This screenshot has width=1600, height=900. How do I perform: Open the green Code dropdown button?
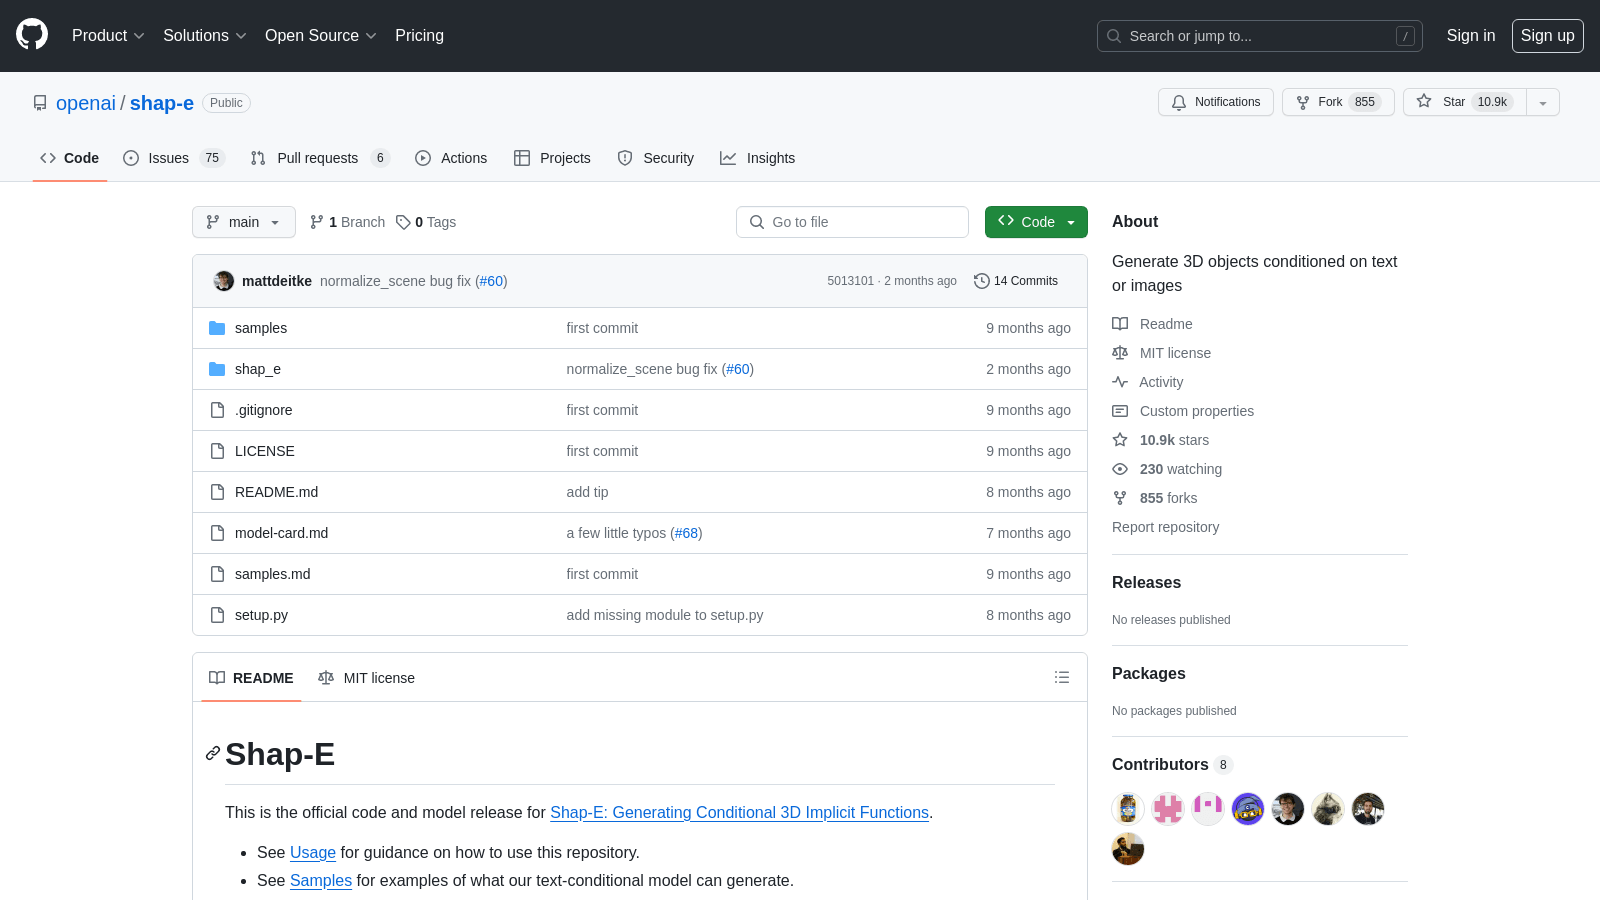pos(1036,222)
